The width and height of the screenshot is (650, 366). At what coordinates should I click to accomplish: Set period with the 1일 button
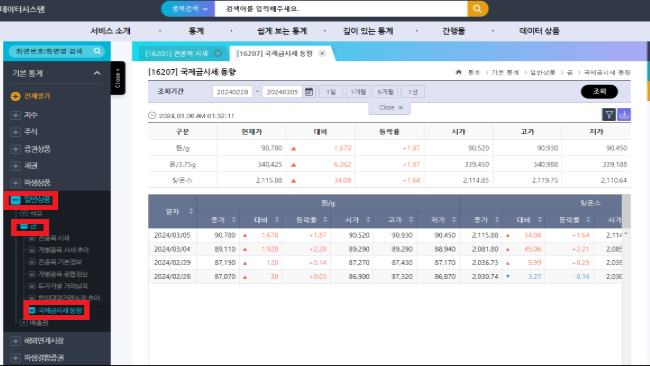[x=331, y=92]
